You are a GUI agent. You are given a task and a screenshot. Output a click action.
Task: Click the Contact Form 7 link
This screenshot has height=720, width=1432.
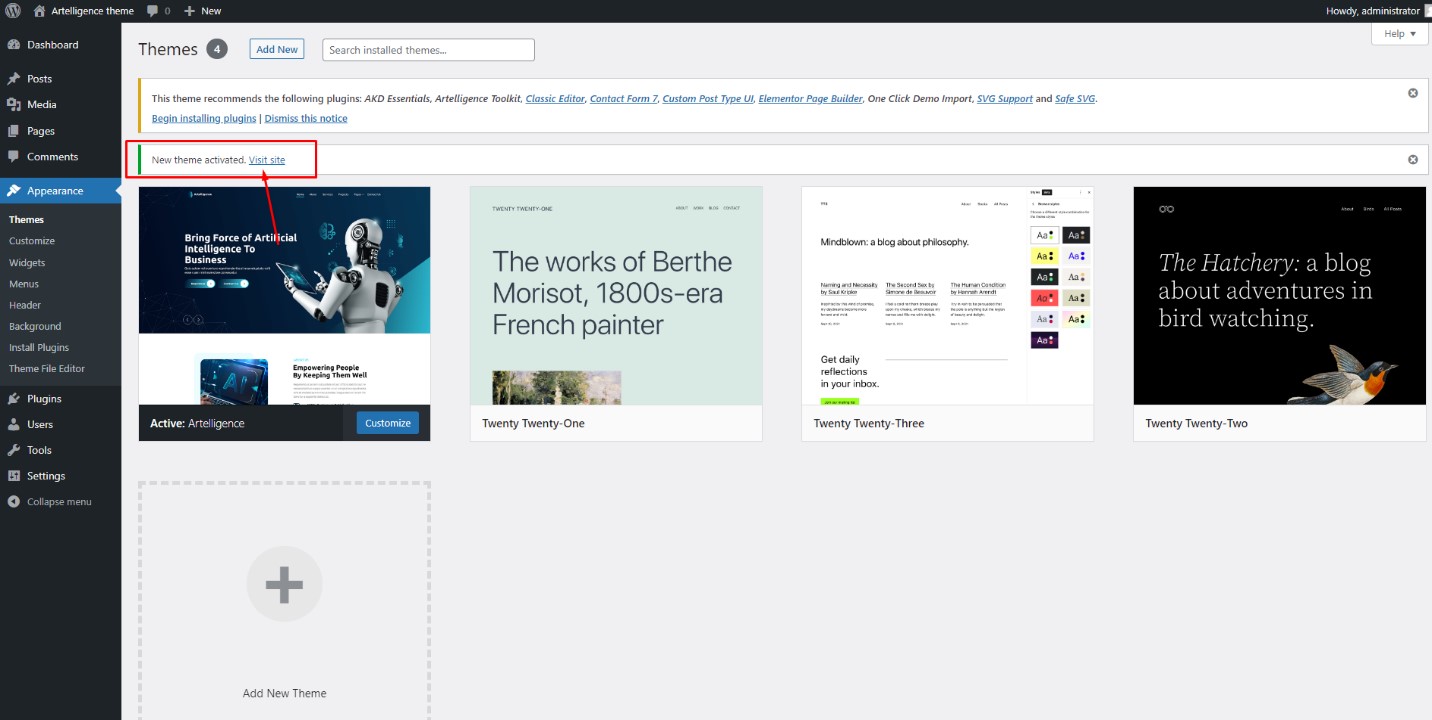624,99
